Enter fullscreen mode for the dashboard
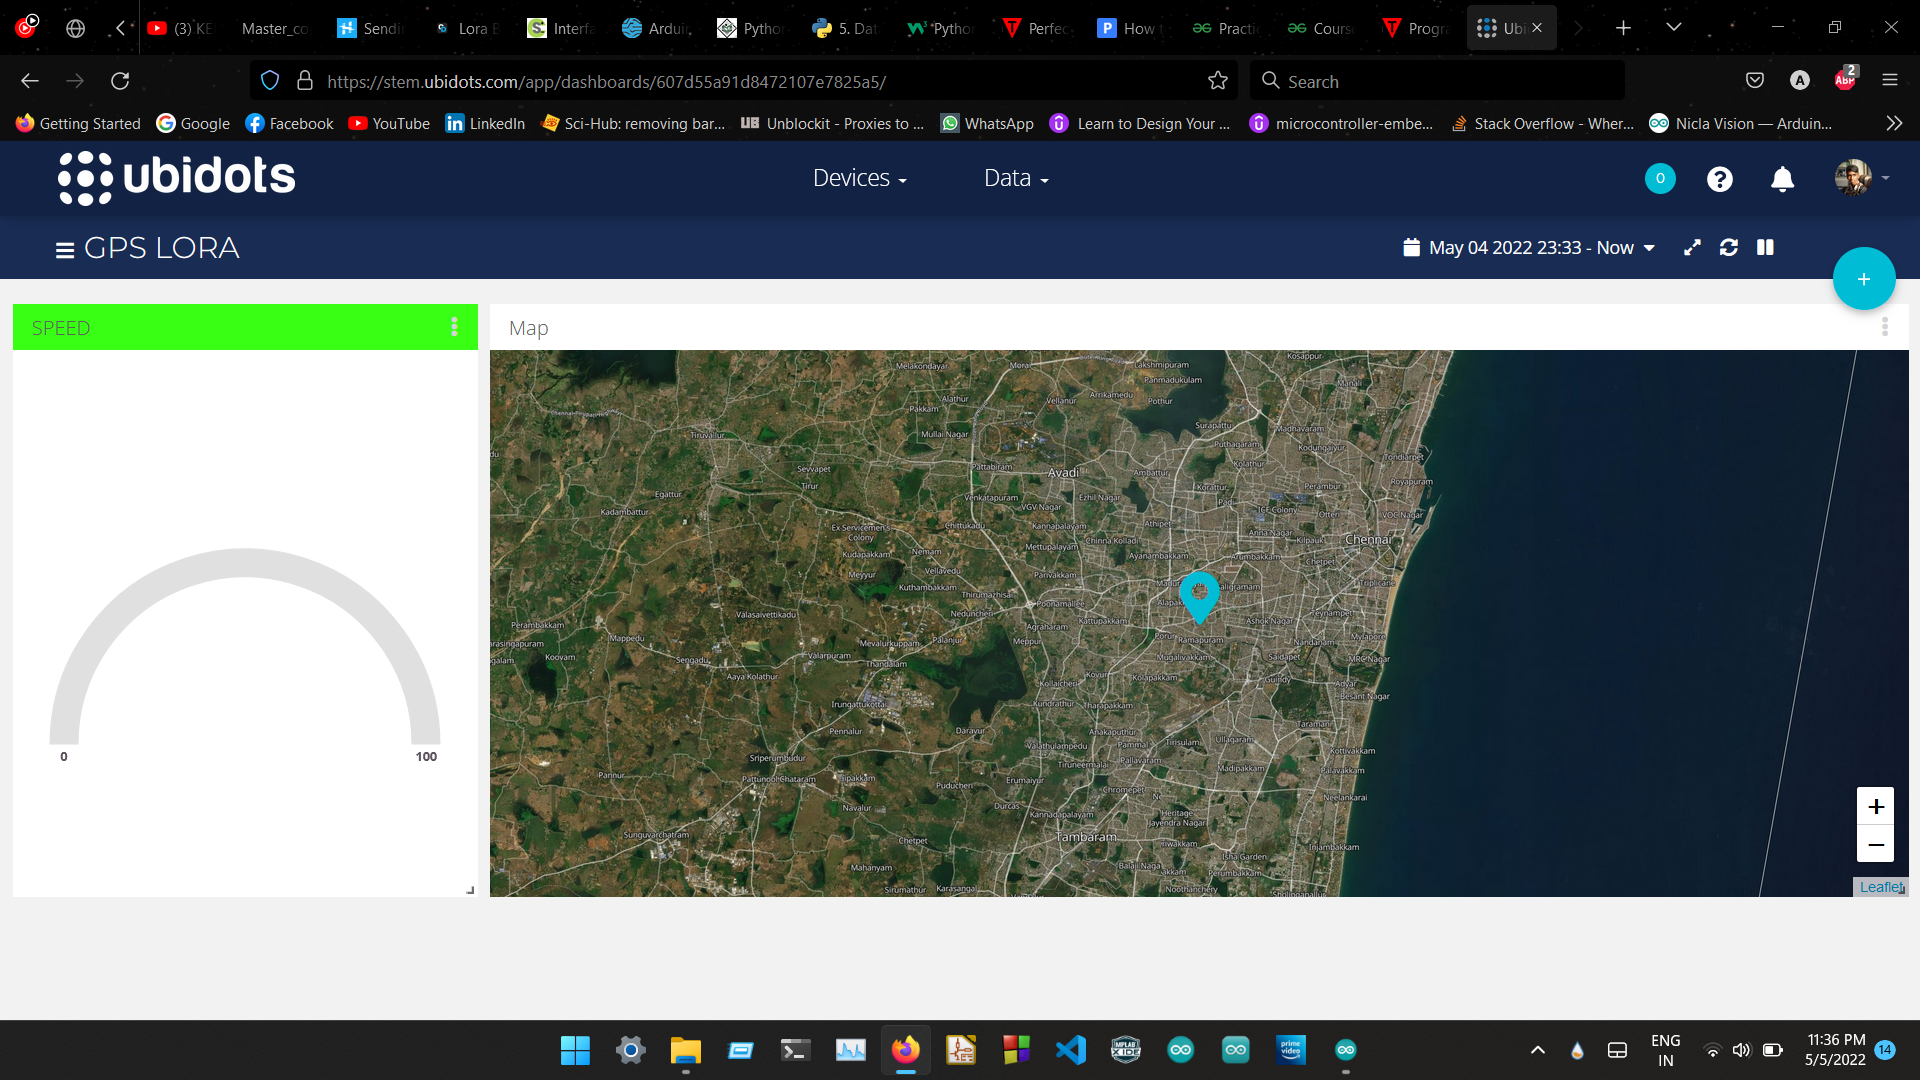Screen dimensions: 1920x1080 [1692, 247]
